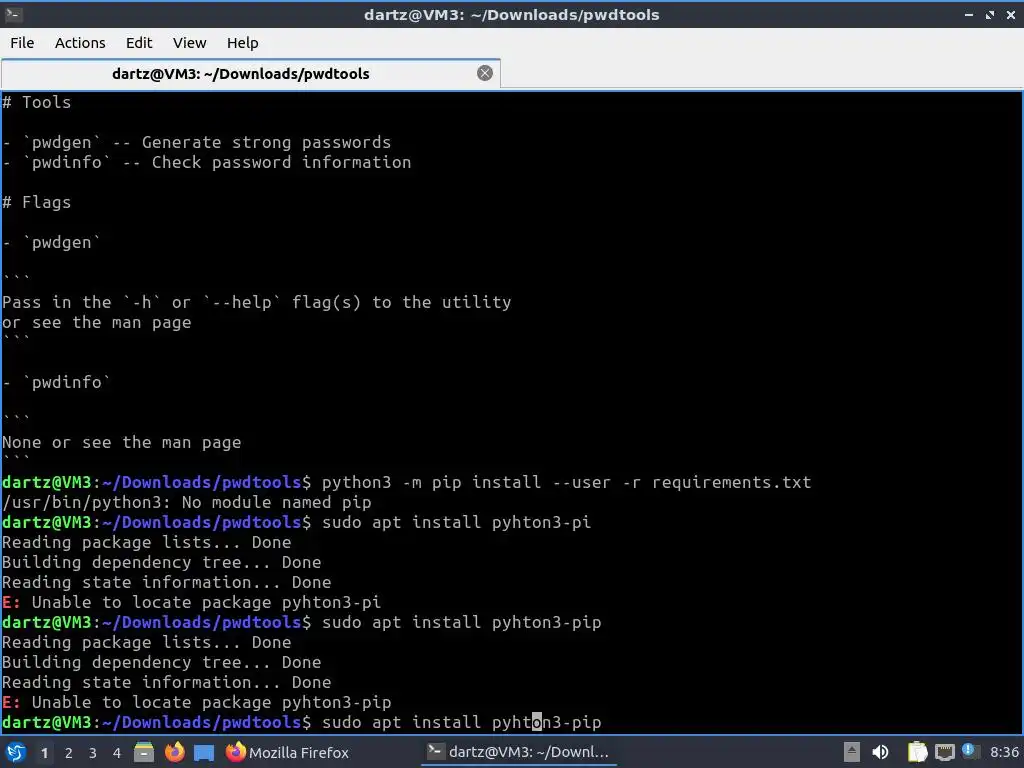Open the View menu
Screen dimensions: 1024x768
(189, 43)
